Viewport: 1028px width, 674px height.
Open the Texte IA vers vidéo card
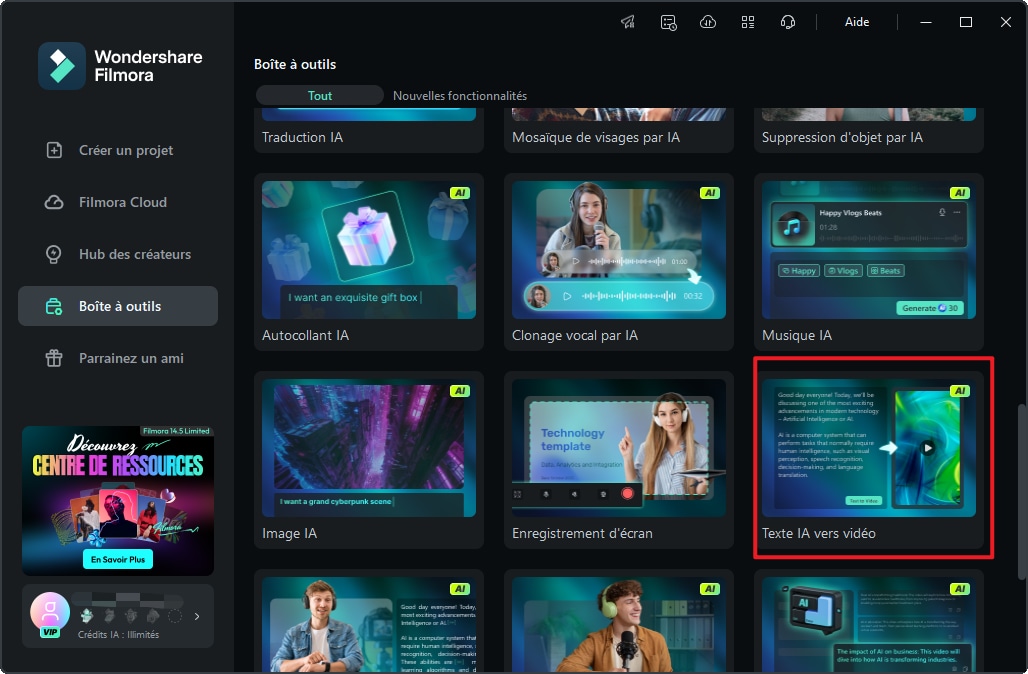[869, 460]
